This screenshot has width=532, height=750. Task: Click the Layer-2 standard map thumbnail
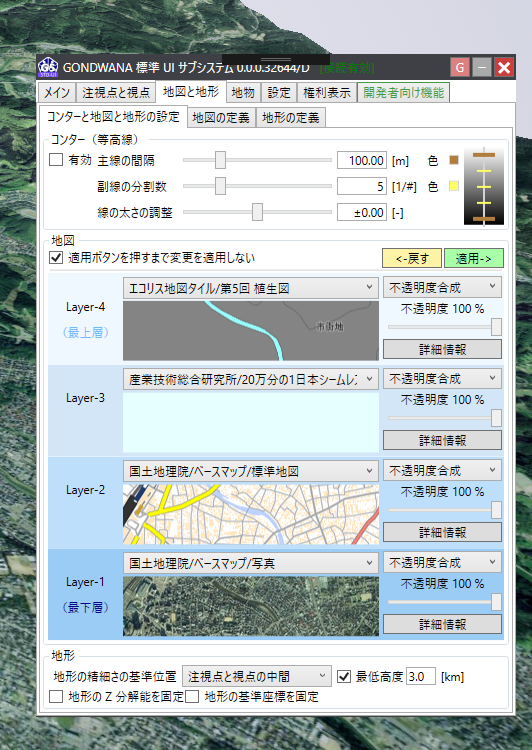[251, 514]
